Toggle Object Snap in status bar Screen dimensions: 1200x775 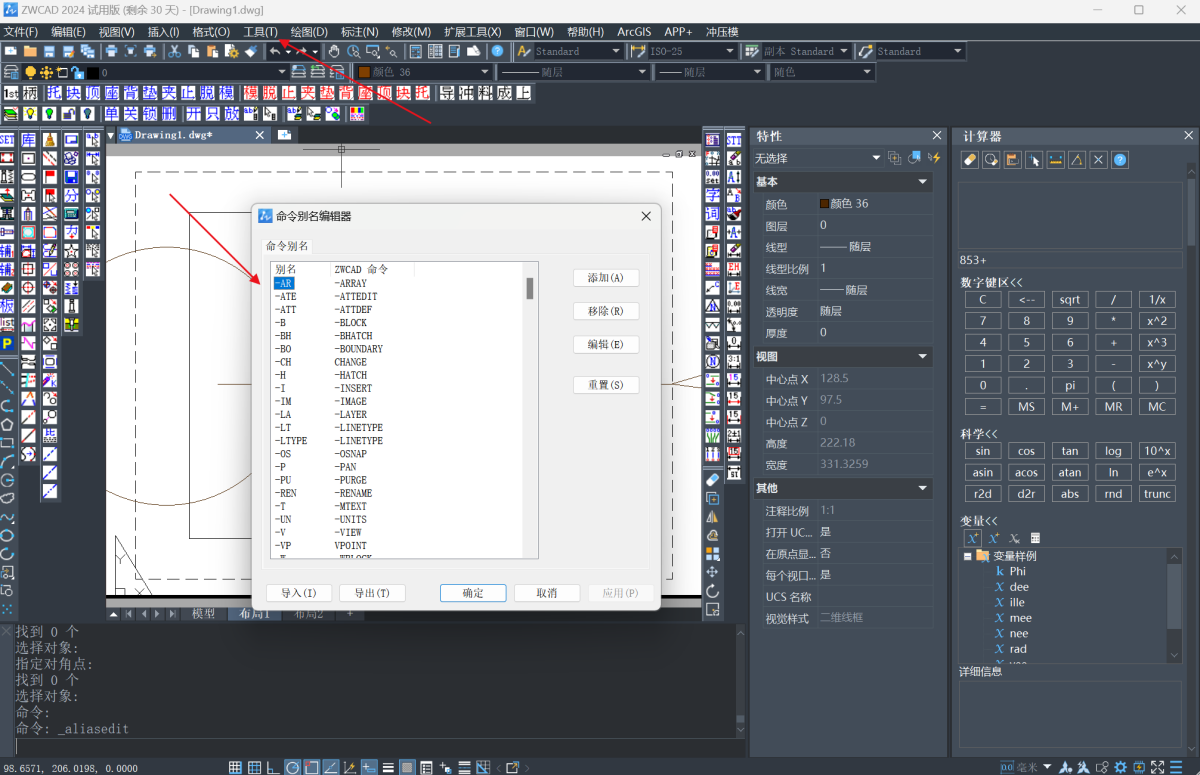pyautogui.click(x=311, y=767)
